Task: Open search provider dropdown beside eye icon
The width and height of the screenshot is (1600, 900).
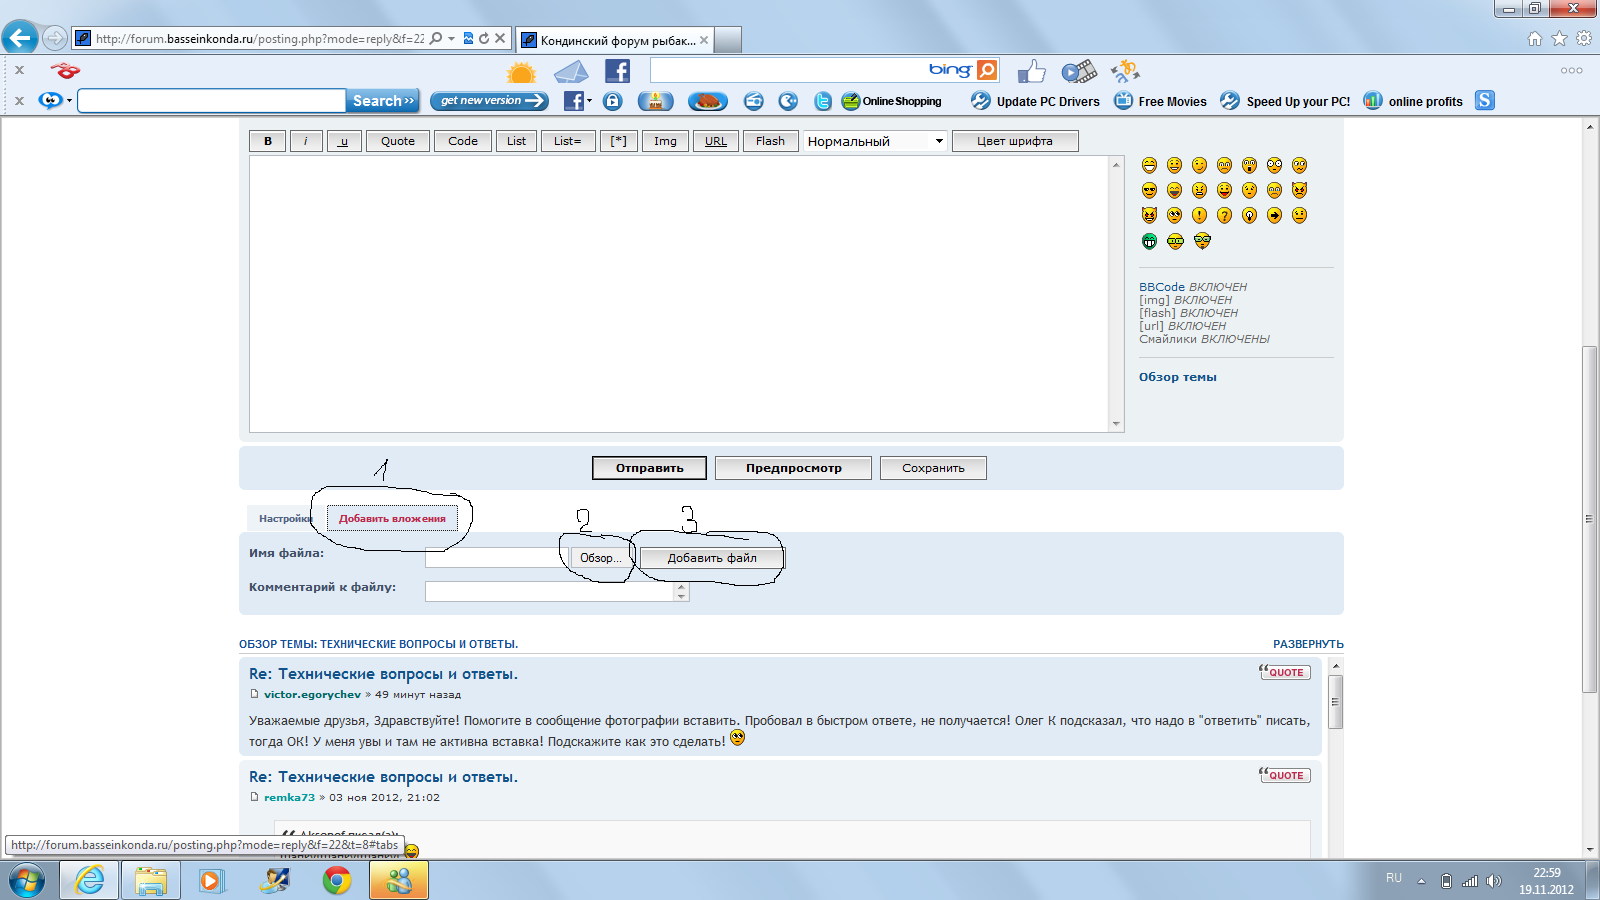Action: click(69, 101)
